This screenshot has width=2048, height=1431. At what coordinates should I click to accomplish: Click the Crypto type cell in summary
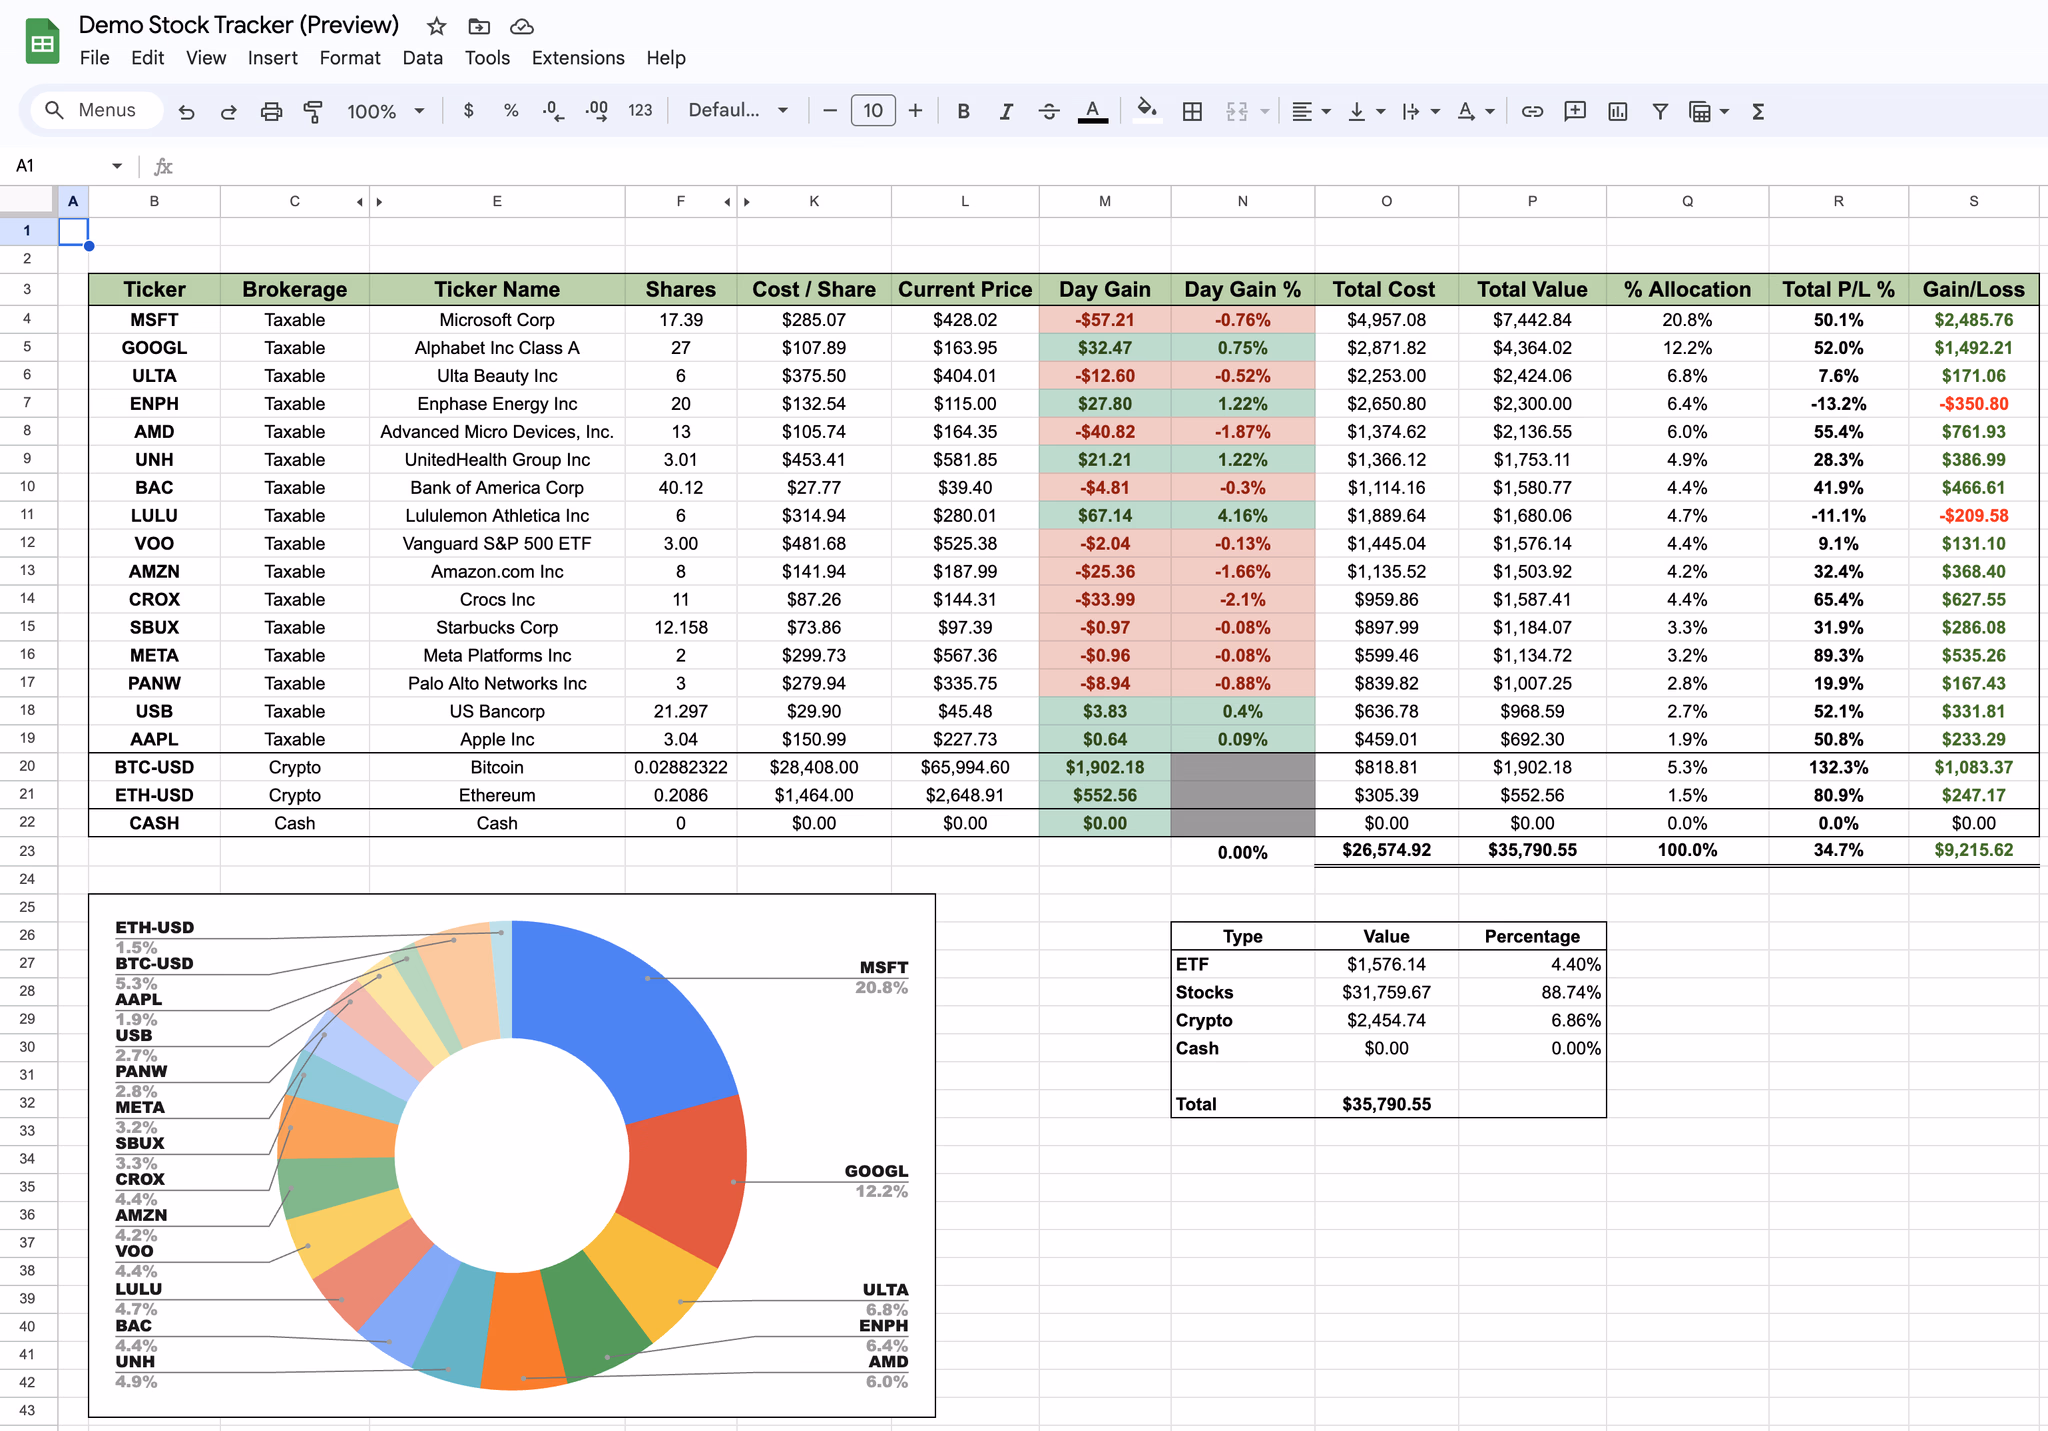(1243, 1020)
